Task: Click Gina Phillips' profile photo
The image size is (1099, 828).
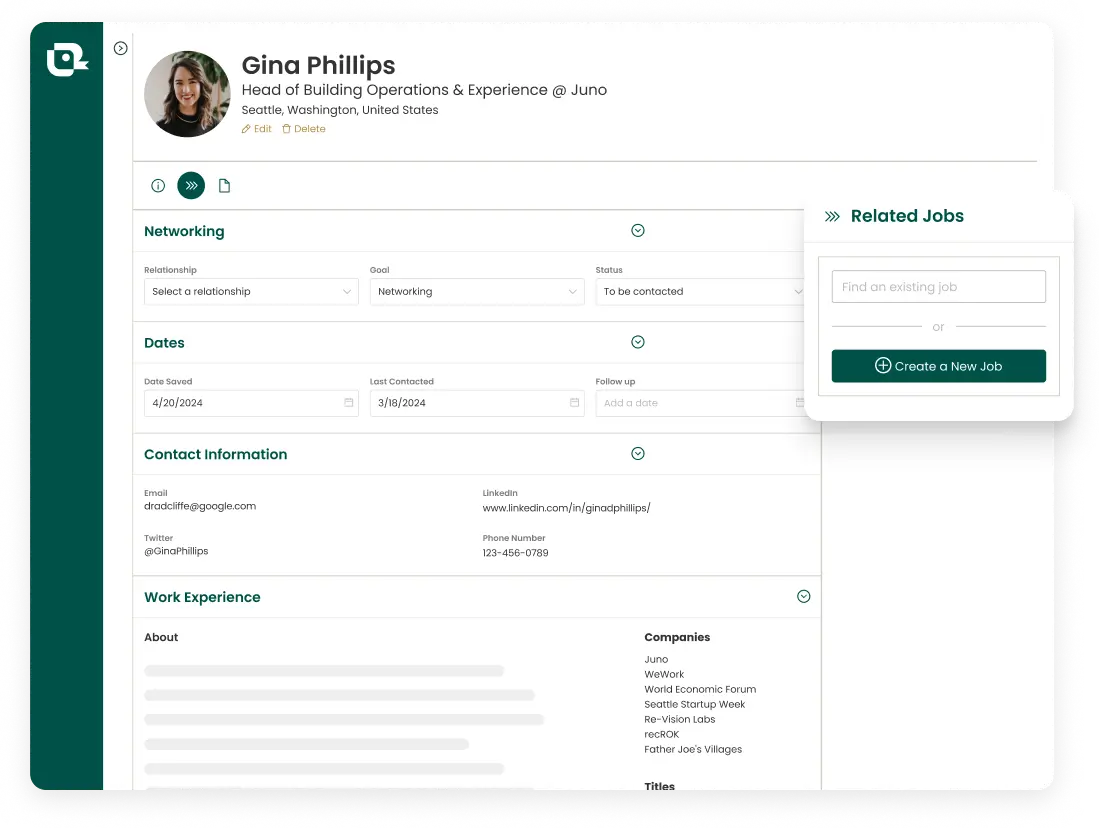Action: tap(187, 94)
